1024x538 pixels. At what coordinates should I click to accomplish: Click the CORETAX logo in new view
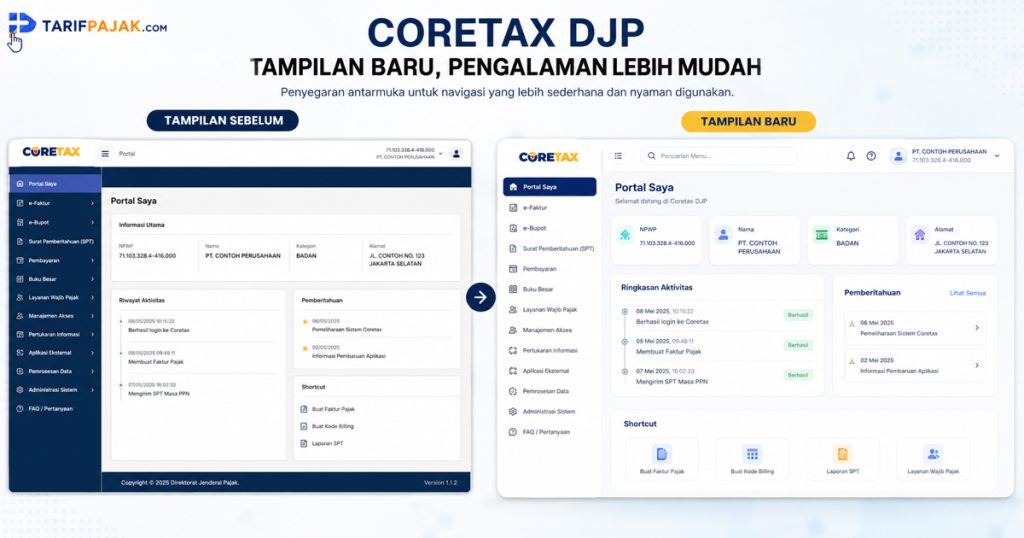point(549,157)
